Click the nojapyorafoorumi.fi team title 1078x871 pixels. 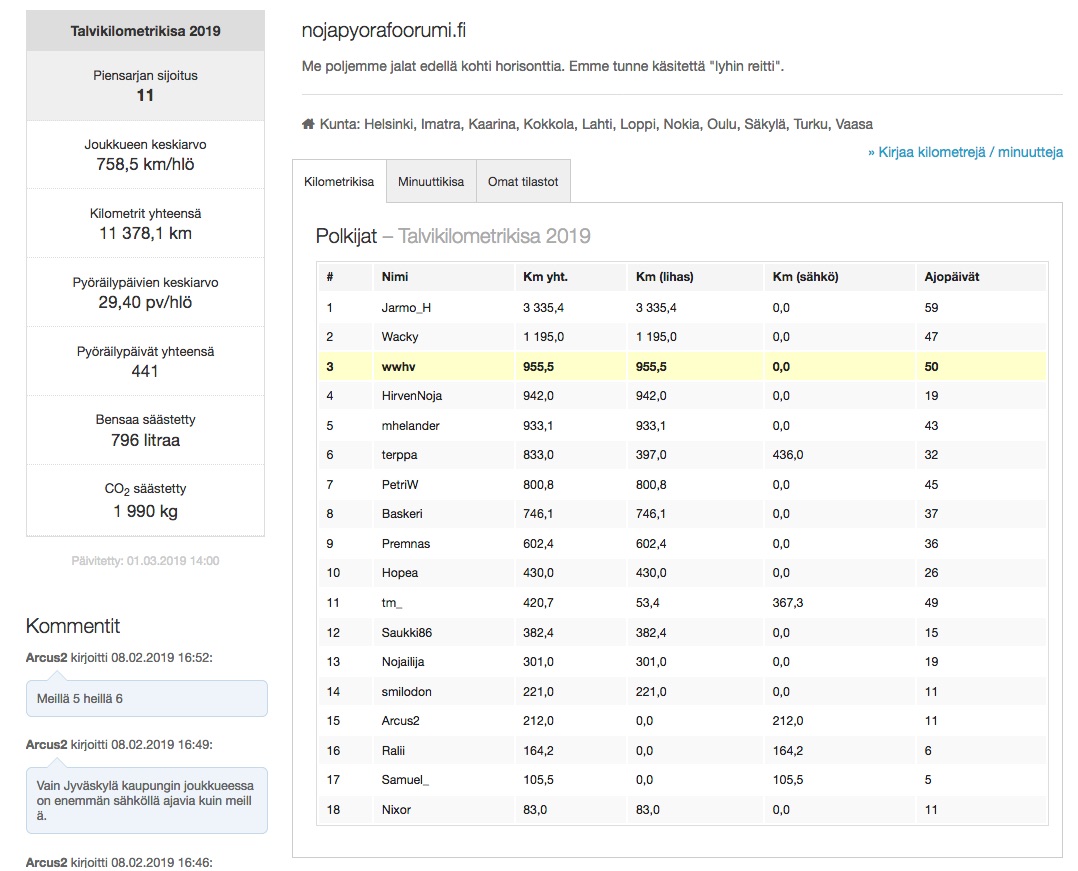pos(384,31)
